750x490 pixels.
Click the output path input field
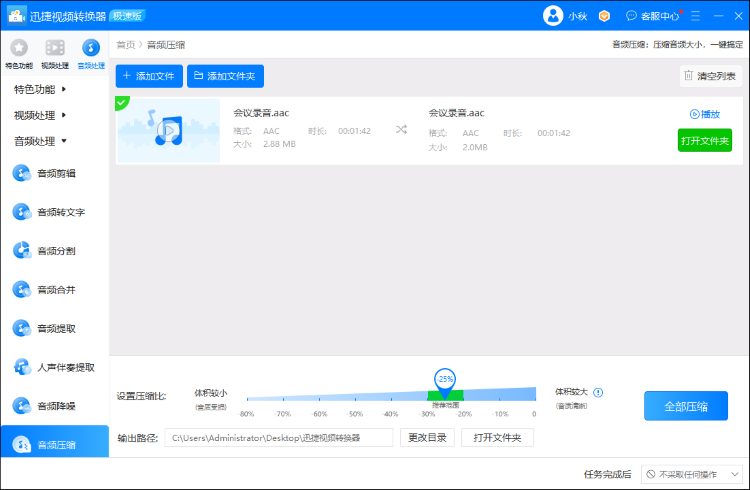click(279, 438)
